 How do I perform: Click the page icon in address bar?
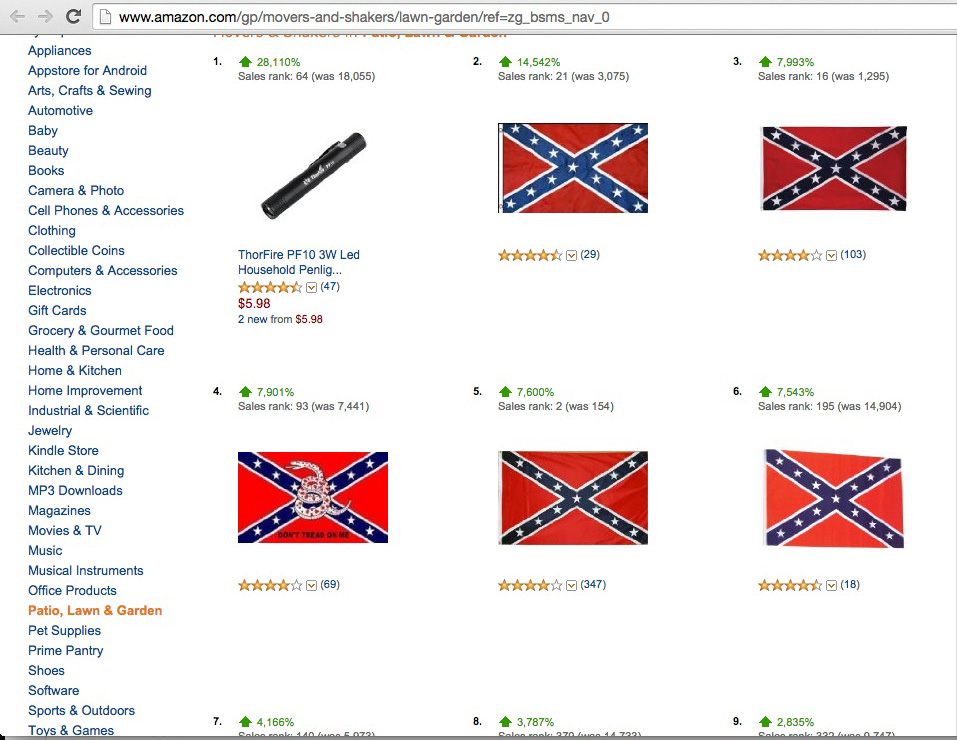click(104, 17)
